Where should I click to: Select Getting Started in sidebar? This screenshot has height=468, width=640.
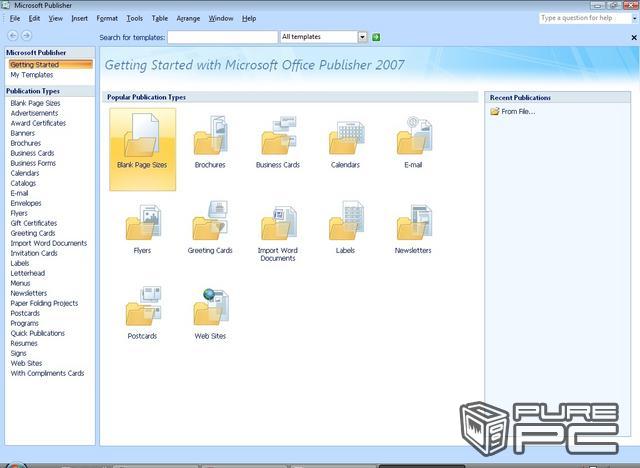[51, 64]
